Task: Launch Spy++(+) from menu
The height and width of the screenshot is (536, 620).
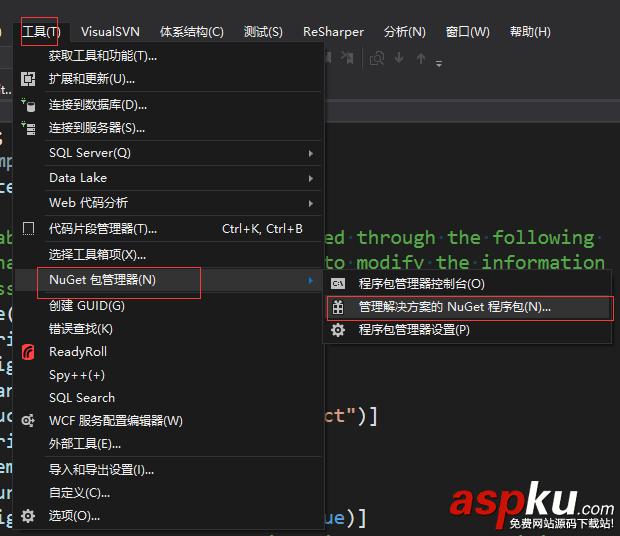Action: coord(77,375)
